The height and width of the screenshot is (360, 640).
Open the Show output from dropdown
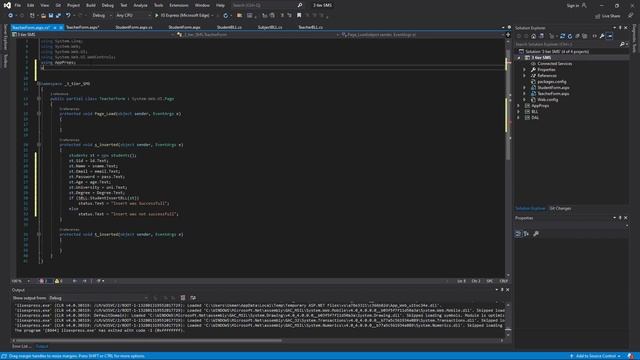tap(98, 298)
